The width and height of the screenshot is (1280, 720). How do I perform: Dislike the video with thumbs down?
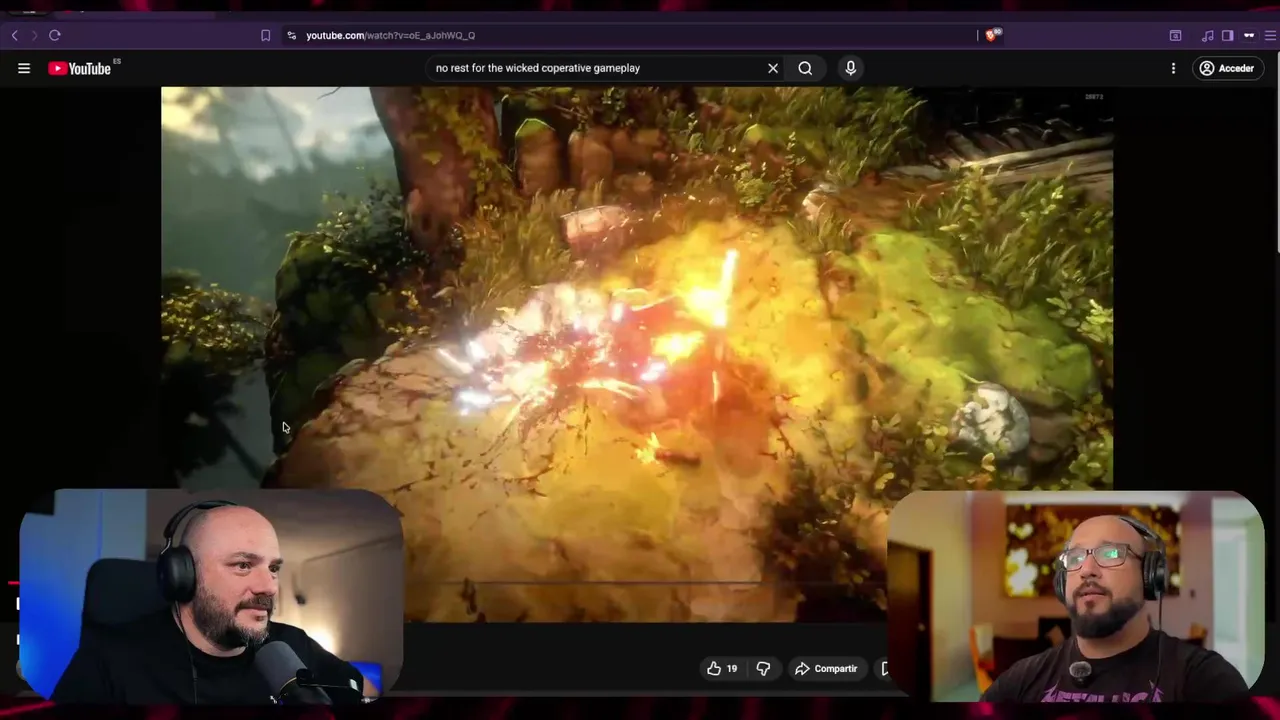763,669
